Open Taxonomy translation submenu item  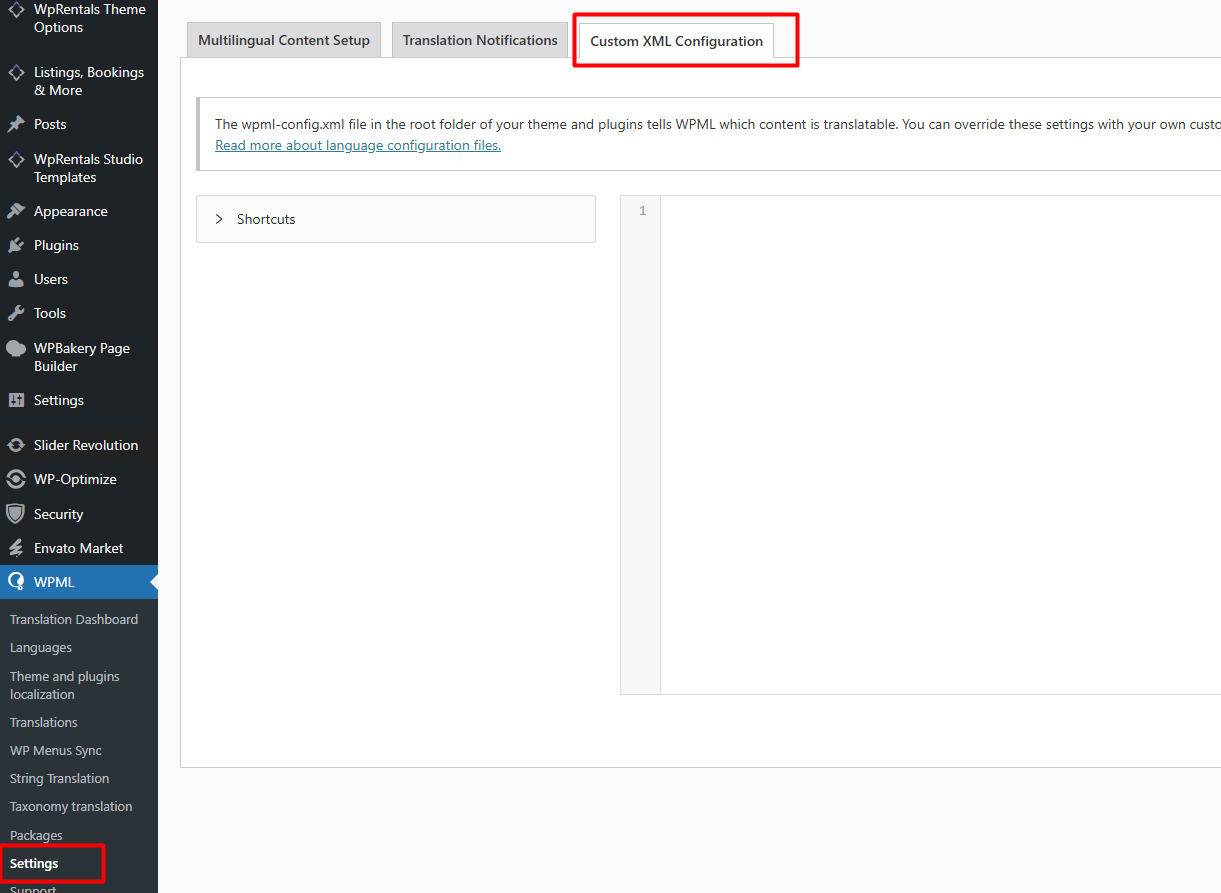click(71, 806)
